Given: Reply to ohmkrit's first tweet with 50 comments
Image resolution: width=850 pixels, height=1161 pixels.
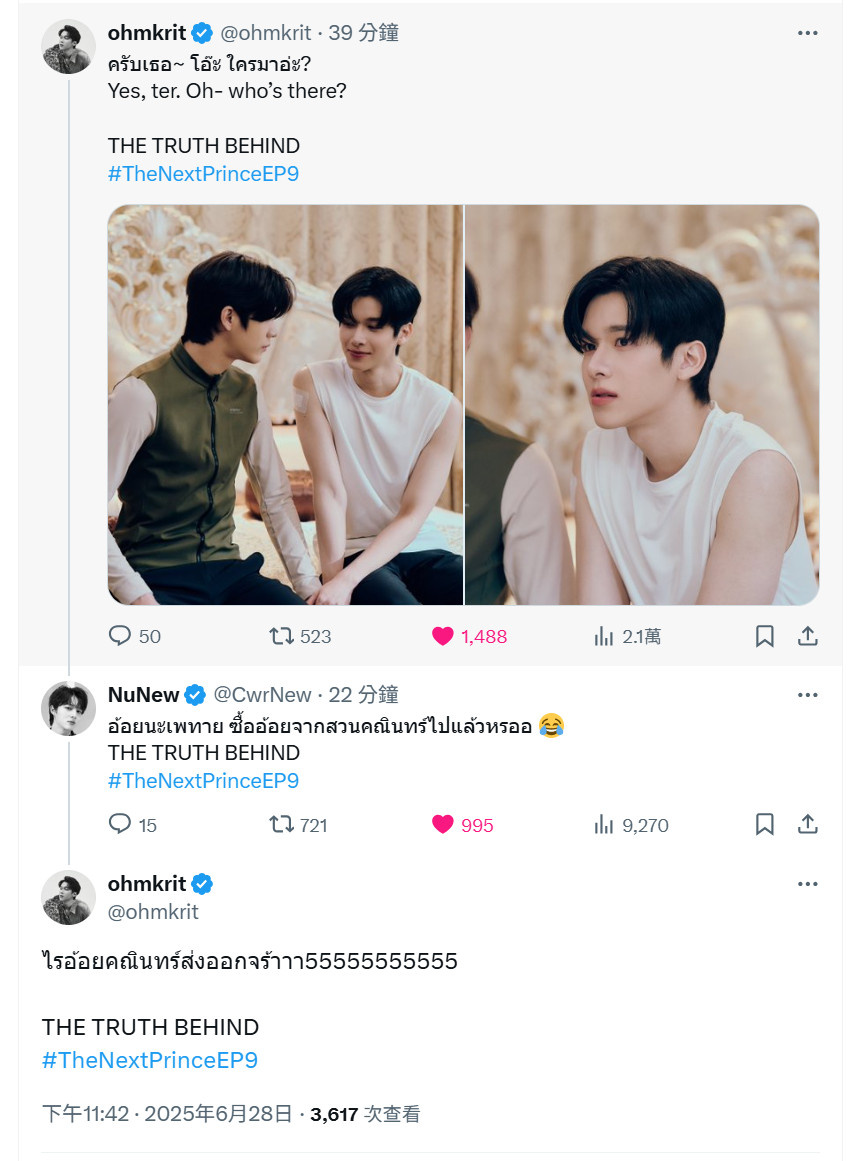Looking at the screenshot, I should (134, 636).
